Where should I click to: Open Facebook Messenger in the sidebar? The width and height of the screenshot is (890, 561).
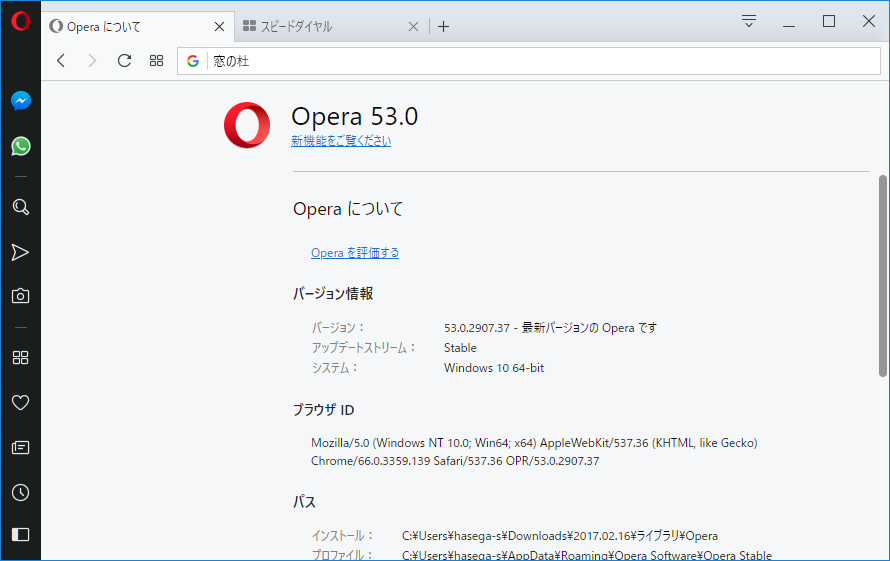(20, 101)
